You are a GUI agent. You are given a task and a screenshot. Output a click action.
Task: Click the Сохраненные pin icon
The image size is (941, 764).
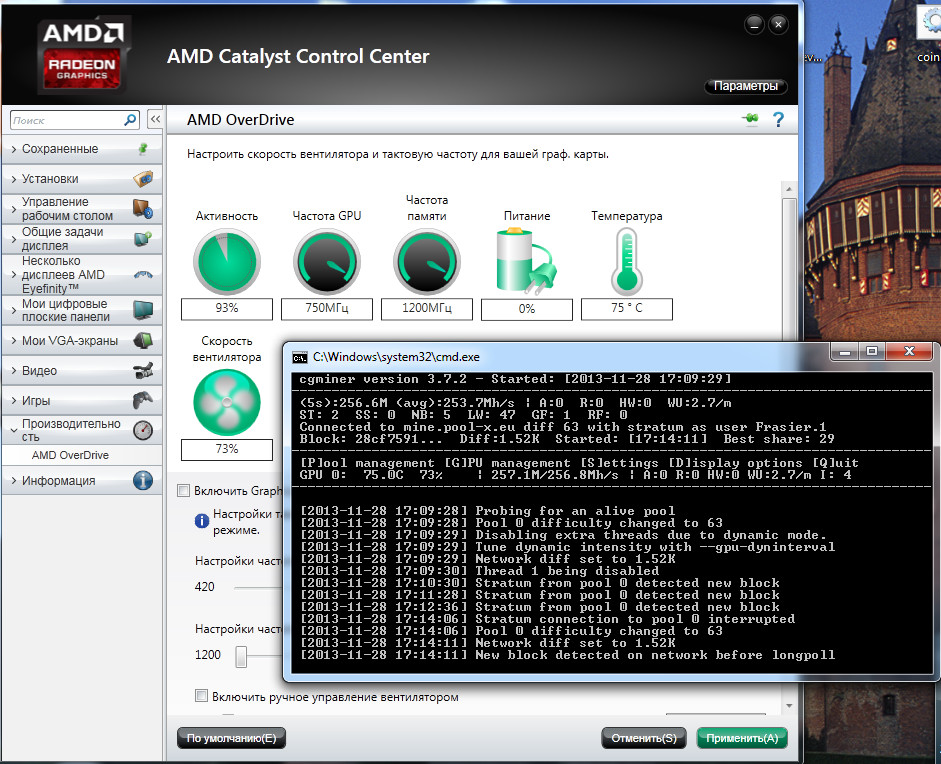point(143,149)
